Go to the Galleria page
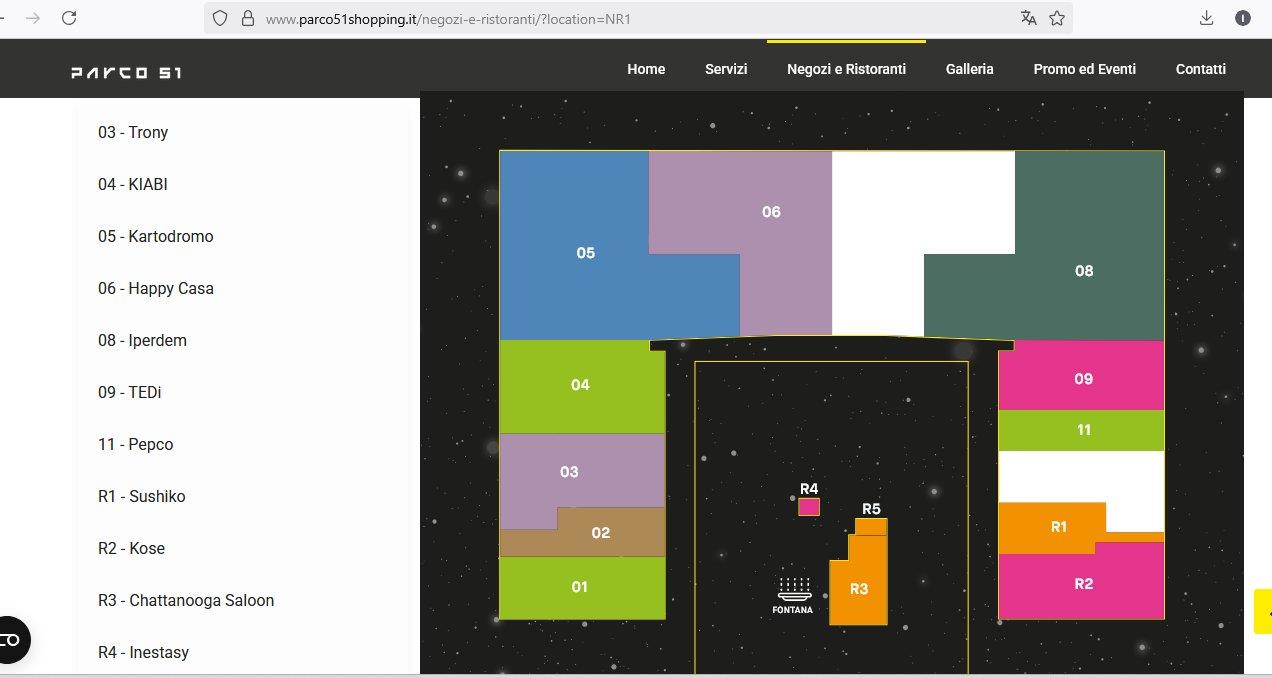 pos(969,69)
